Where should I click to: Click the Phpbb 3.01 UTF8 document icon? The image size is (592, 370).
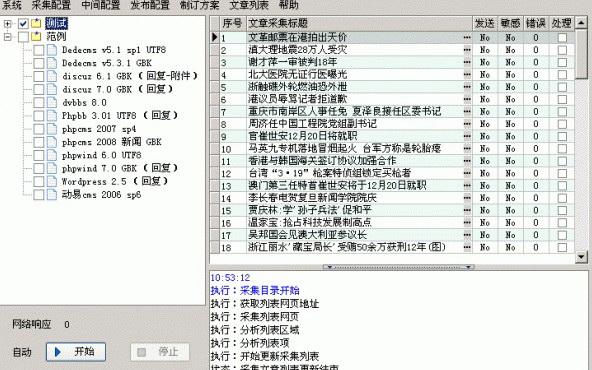tap(52, 116)
